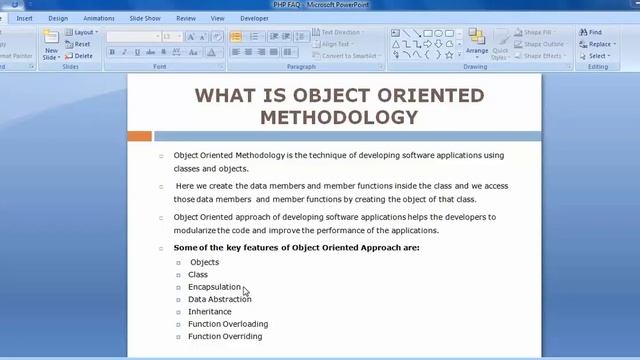Open the Shape Fill dropdown
This screenshot has height=360, width=640.
point(536,32)
